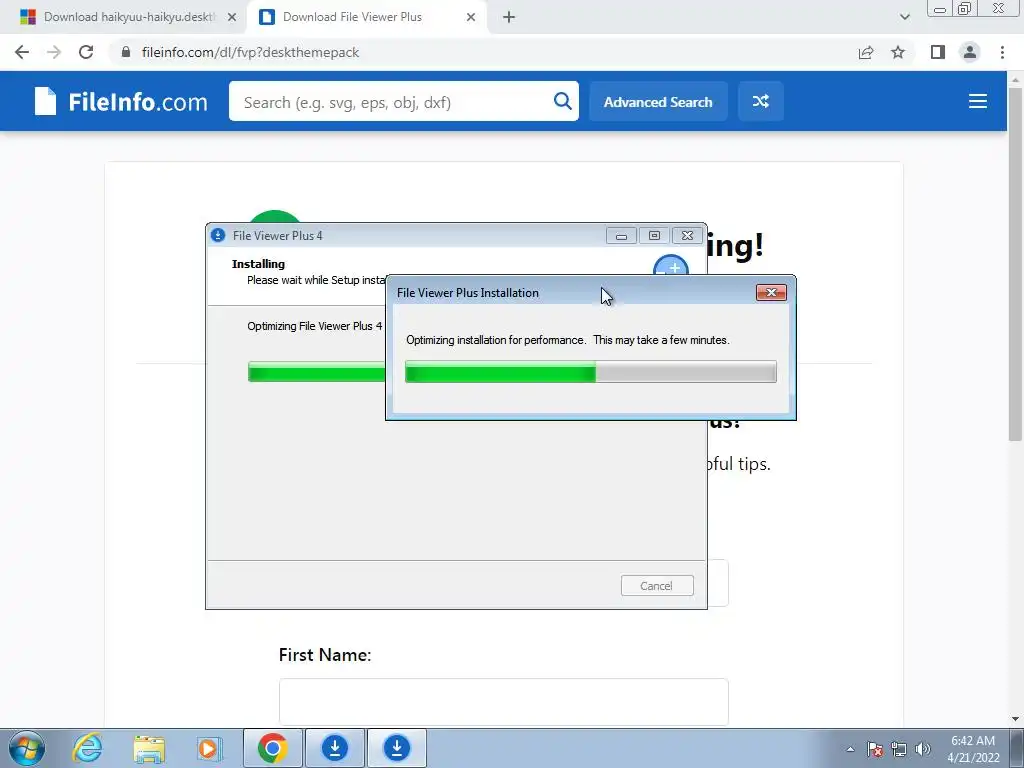Image resolution: width=1024 pixels, height=768 pixels.
Task: Open the FileInfo hamburger menu
Action: 977,101
